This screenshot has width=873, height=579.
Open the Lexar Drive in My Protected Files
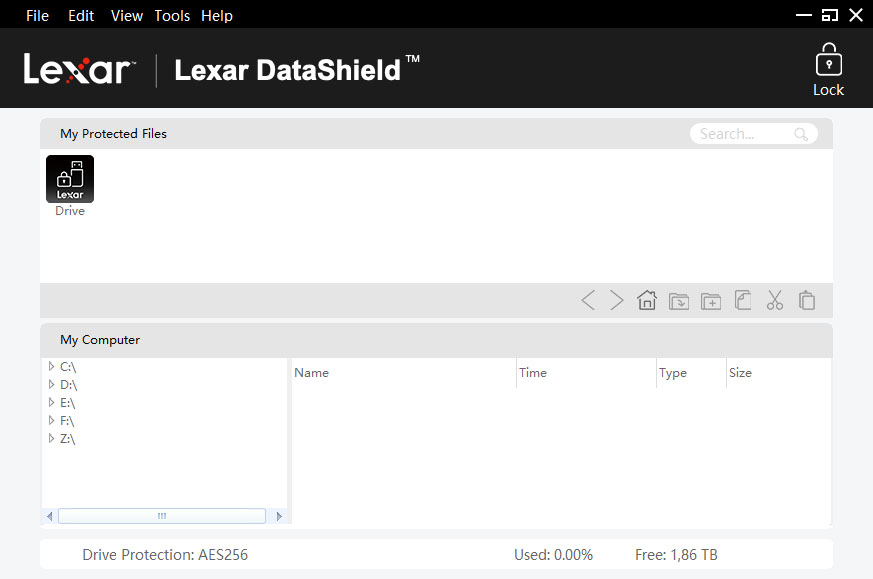click(x=70, y=177)
